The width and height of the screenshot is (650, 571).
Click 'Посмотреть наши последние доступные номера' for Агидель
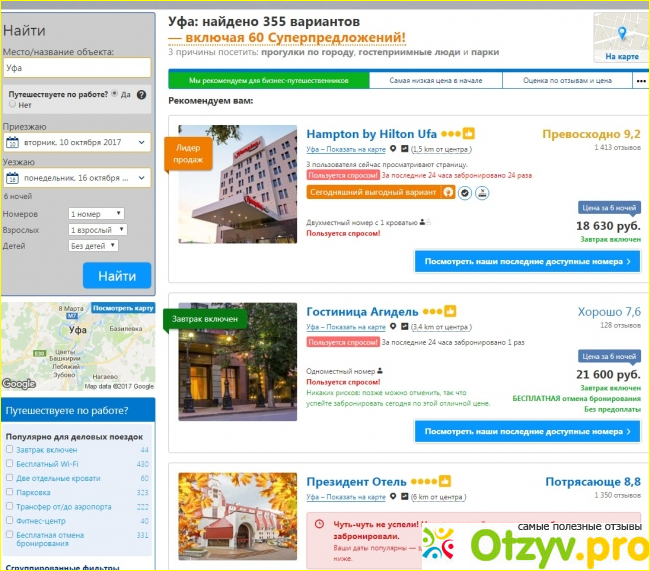(x=527, y=432)
